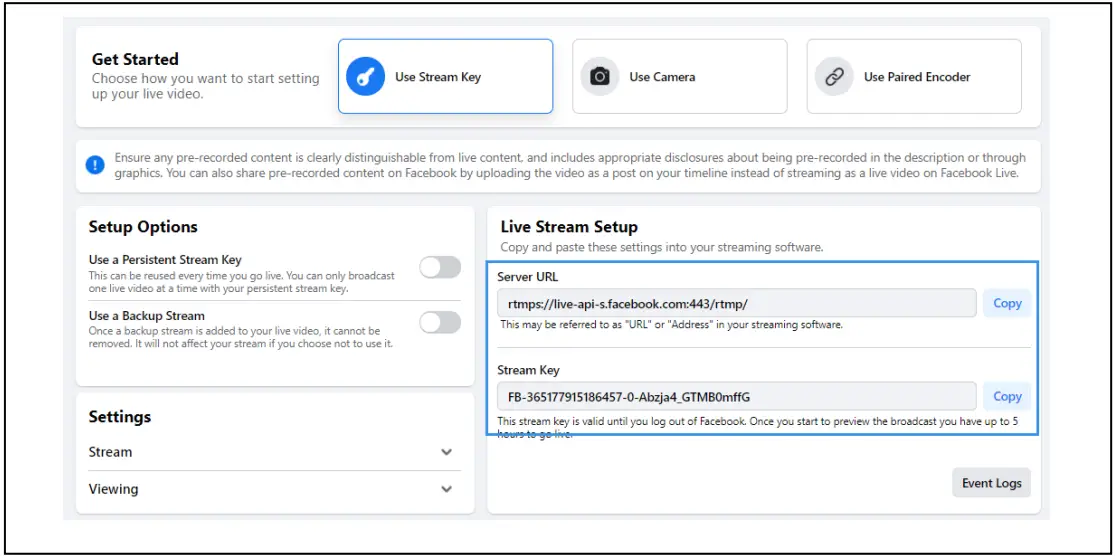The height and width of the screenshot is (558, 1115).
Task: Click the Settings panel heading
Action: pos(119,417)
